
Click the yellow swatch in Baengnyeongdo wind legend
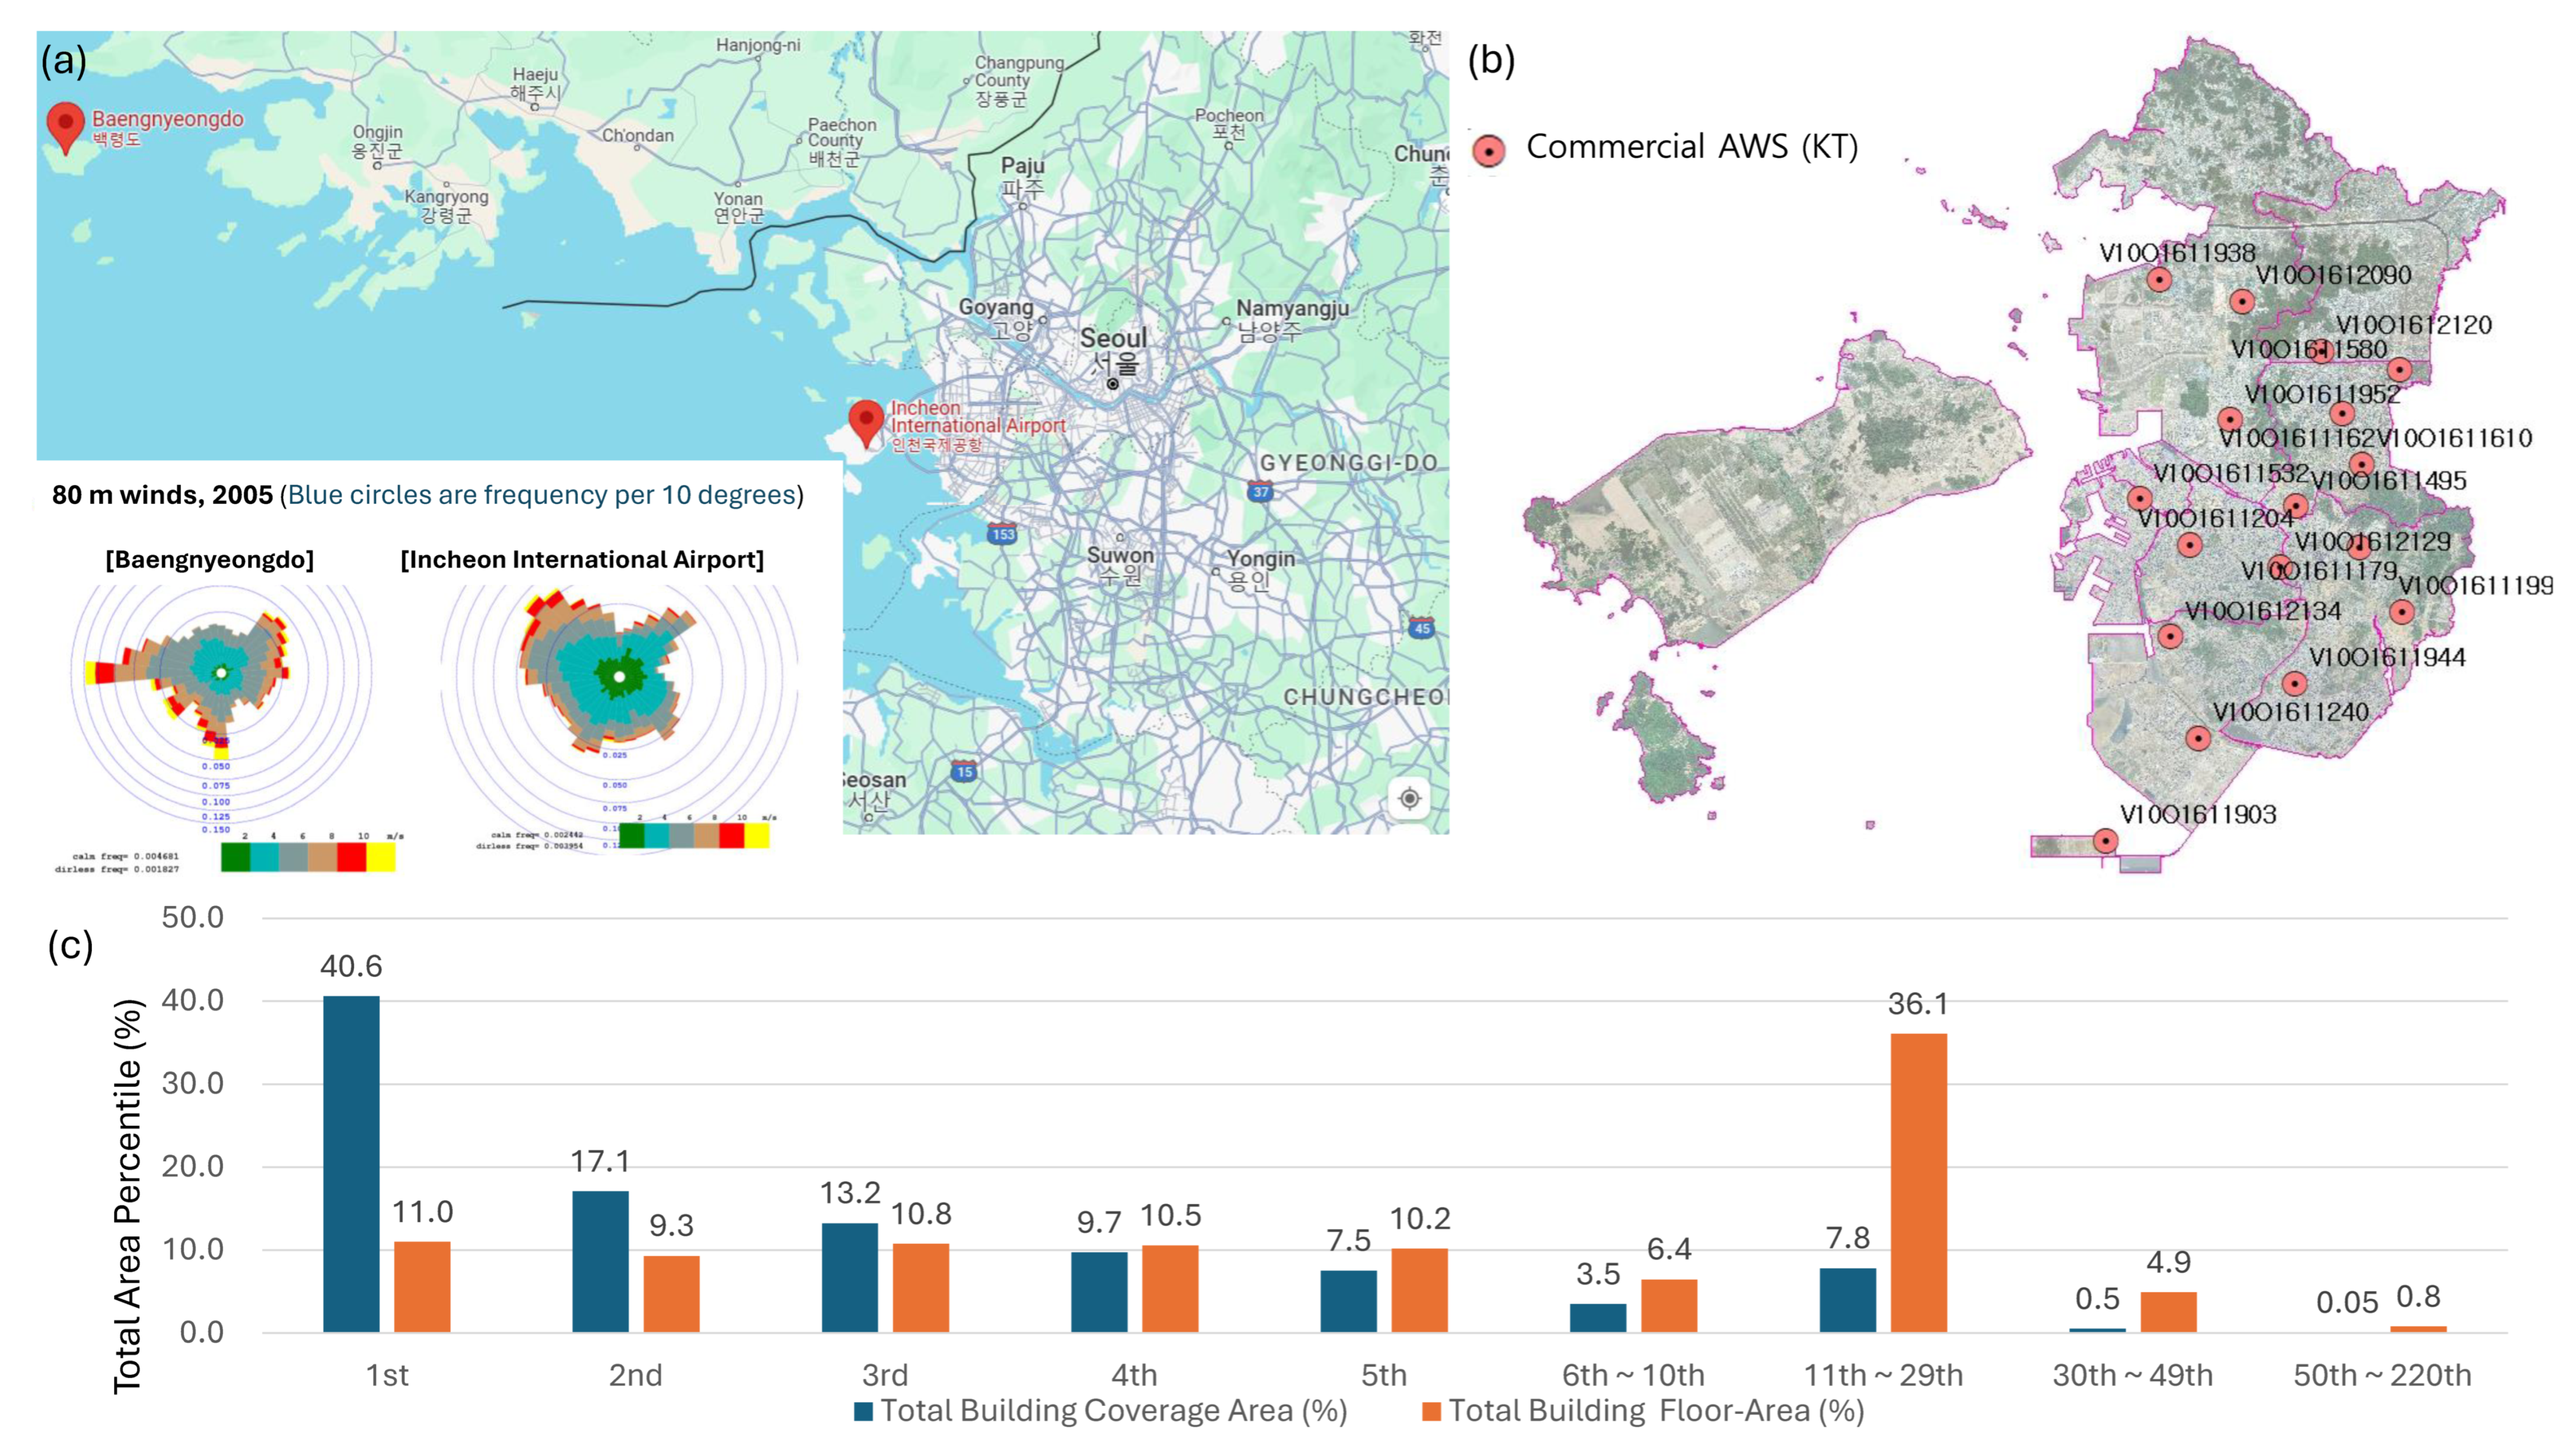click(381, 857)
